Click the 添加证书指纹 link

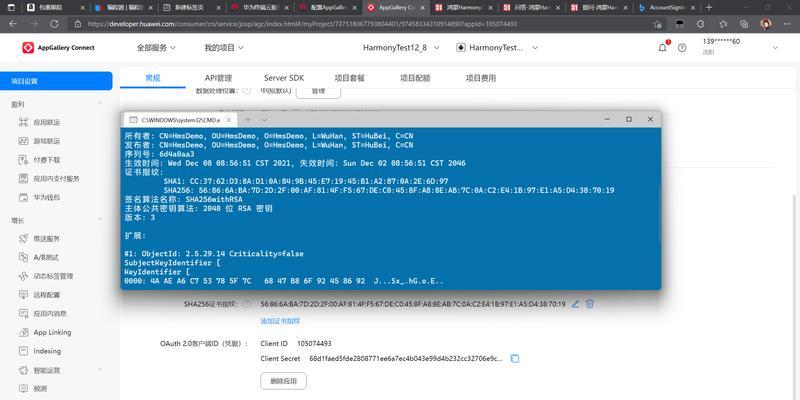pyautogui.click(x=280, y=321)
